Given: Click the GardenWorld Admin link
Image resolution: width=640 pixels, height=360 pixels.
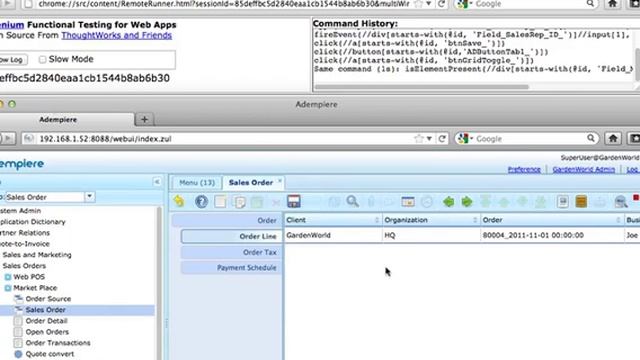Looking at the screenshot, I should coord(584,169).
